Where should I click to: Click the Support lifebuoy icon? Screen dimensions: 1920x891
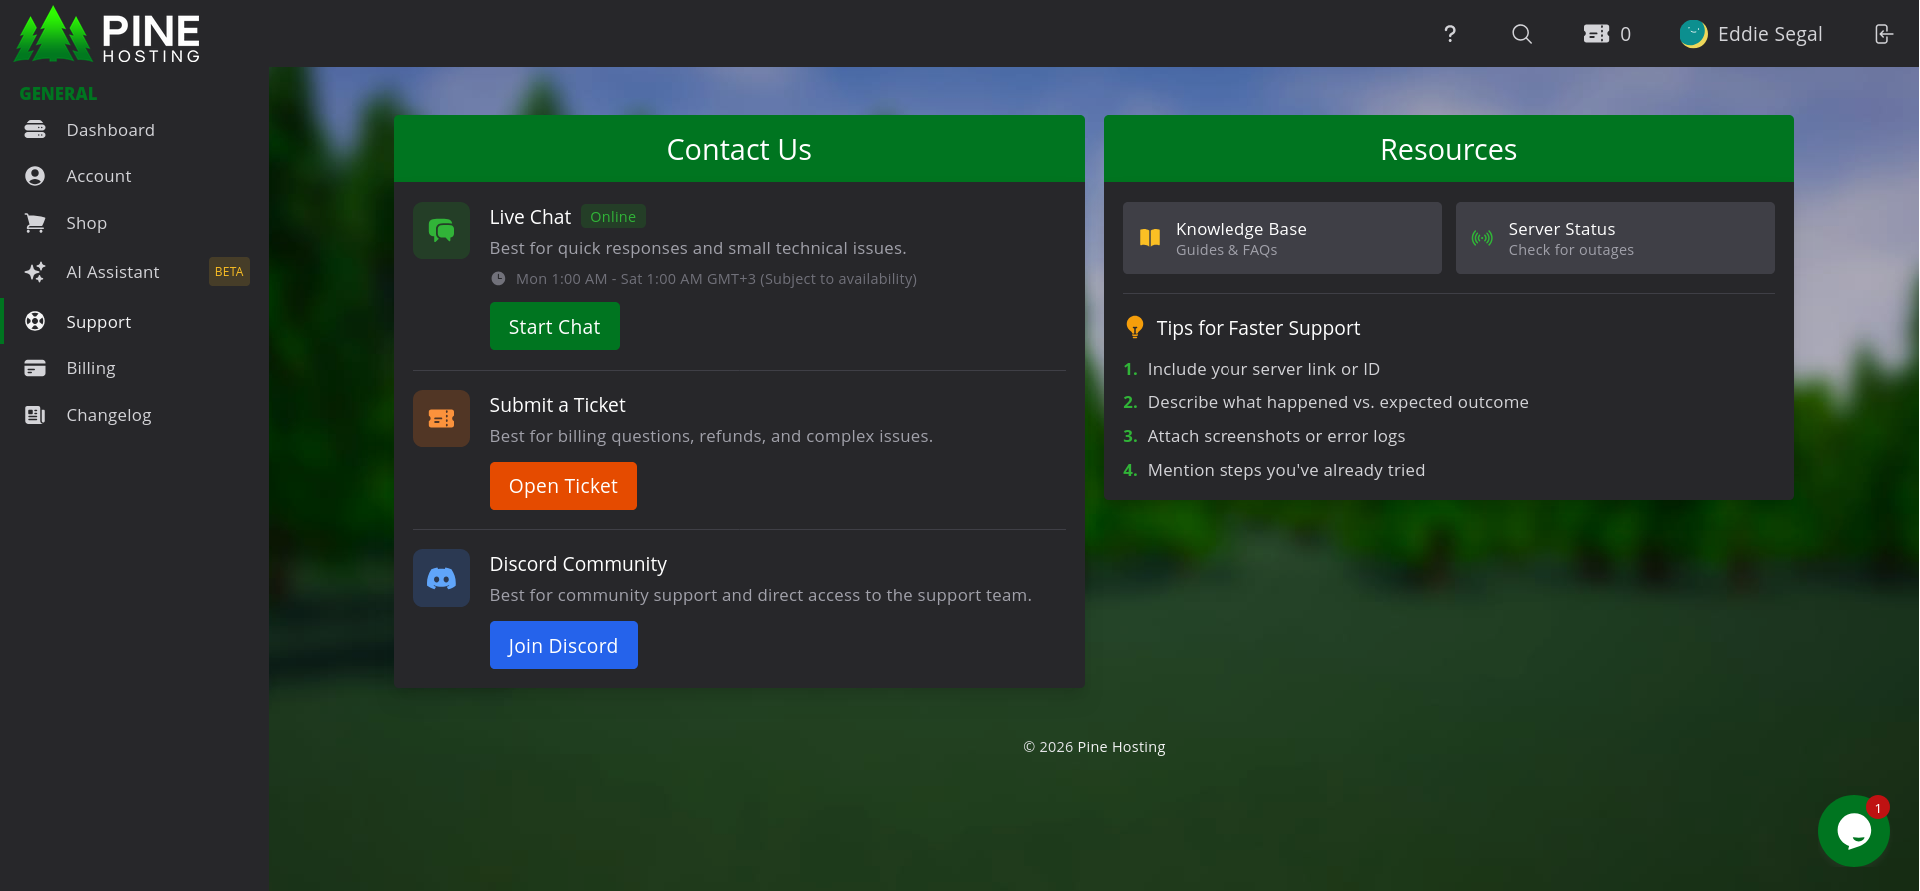pos(35,321)
